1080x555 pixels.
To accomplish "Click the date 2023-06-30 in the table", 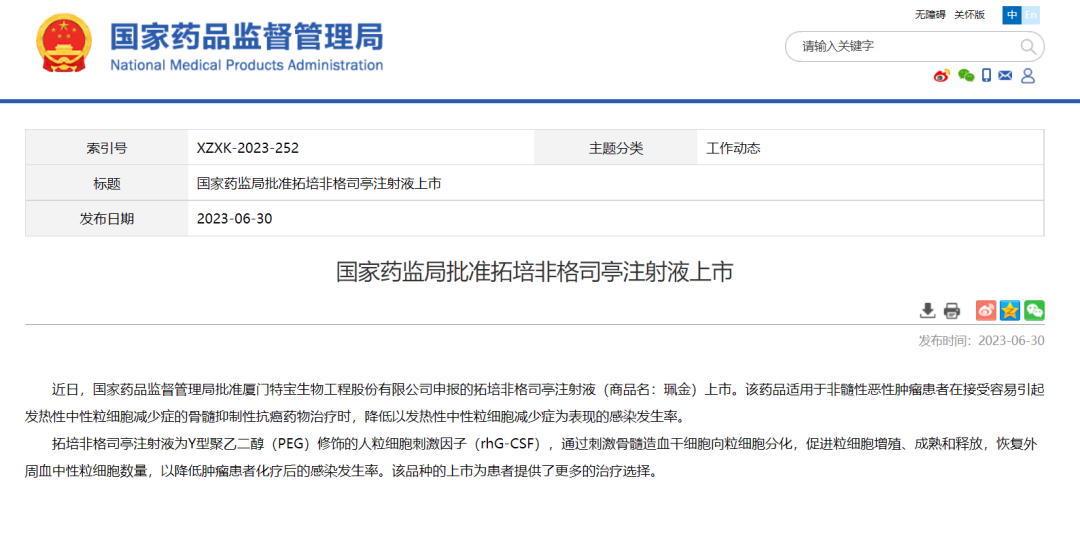I will (235, 219).
